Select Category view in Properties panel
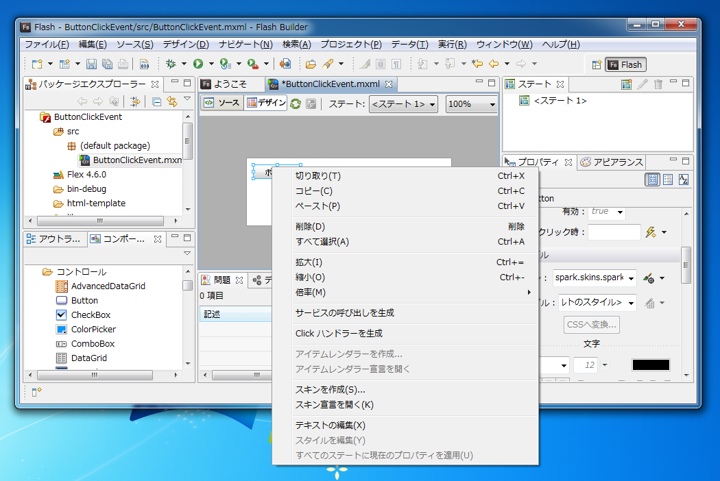 click(x=668, y=179)
